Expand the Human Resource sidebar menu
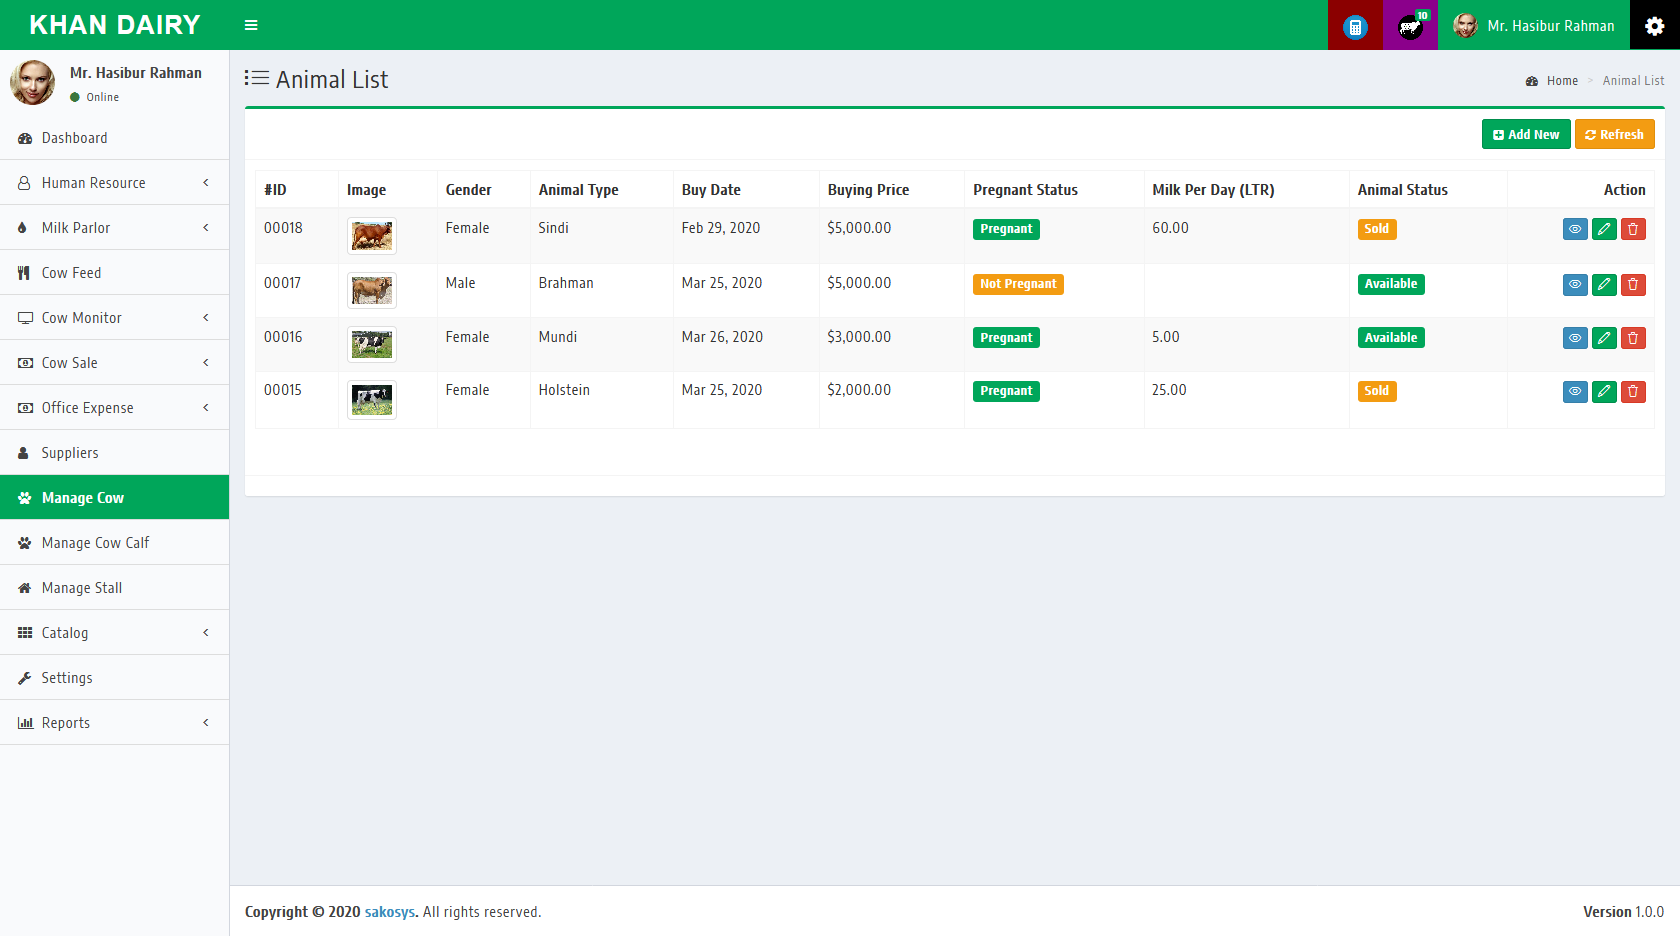1680x936 pixels. pyautogui.click(x=114, y=183)
